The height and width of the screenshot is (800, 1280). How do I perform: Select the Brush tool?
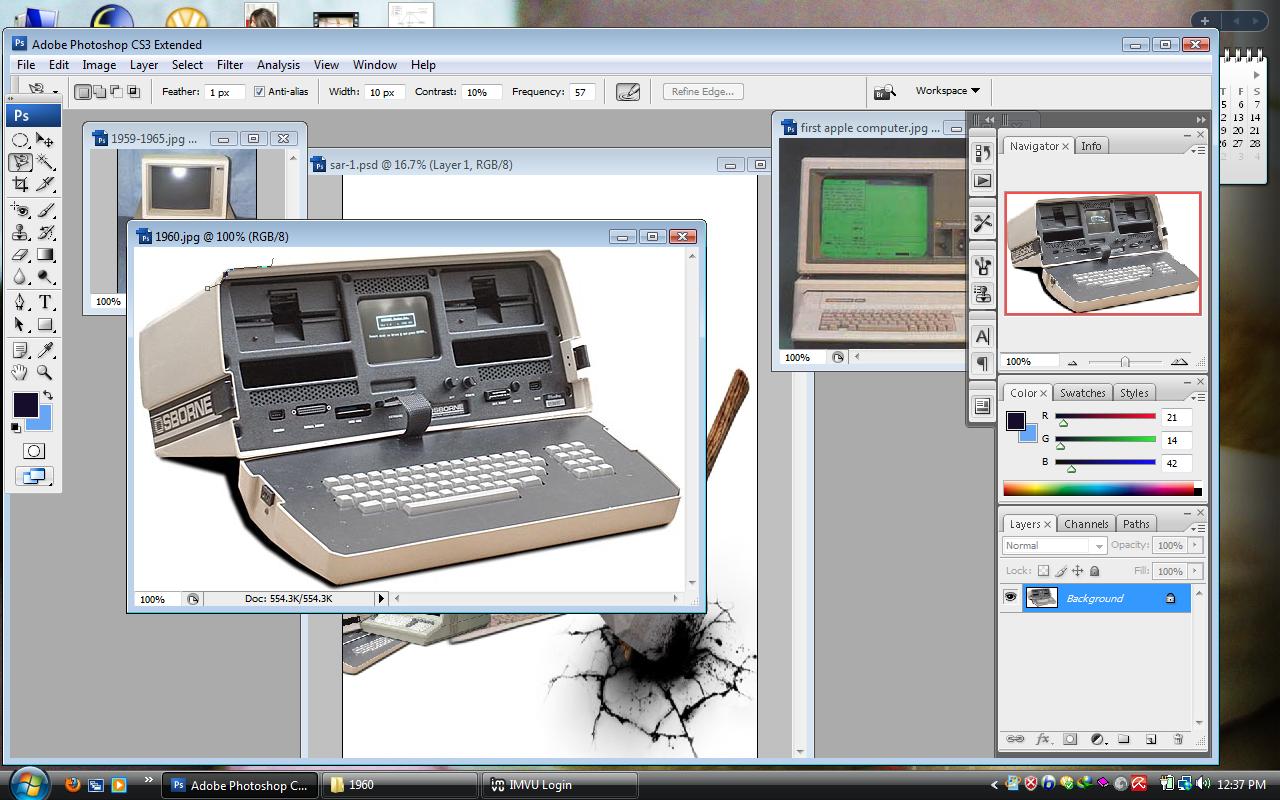tap(45, 210)
